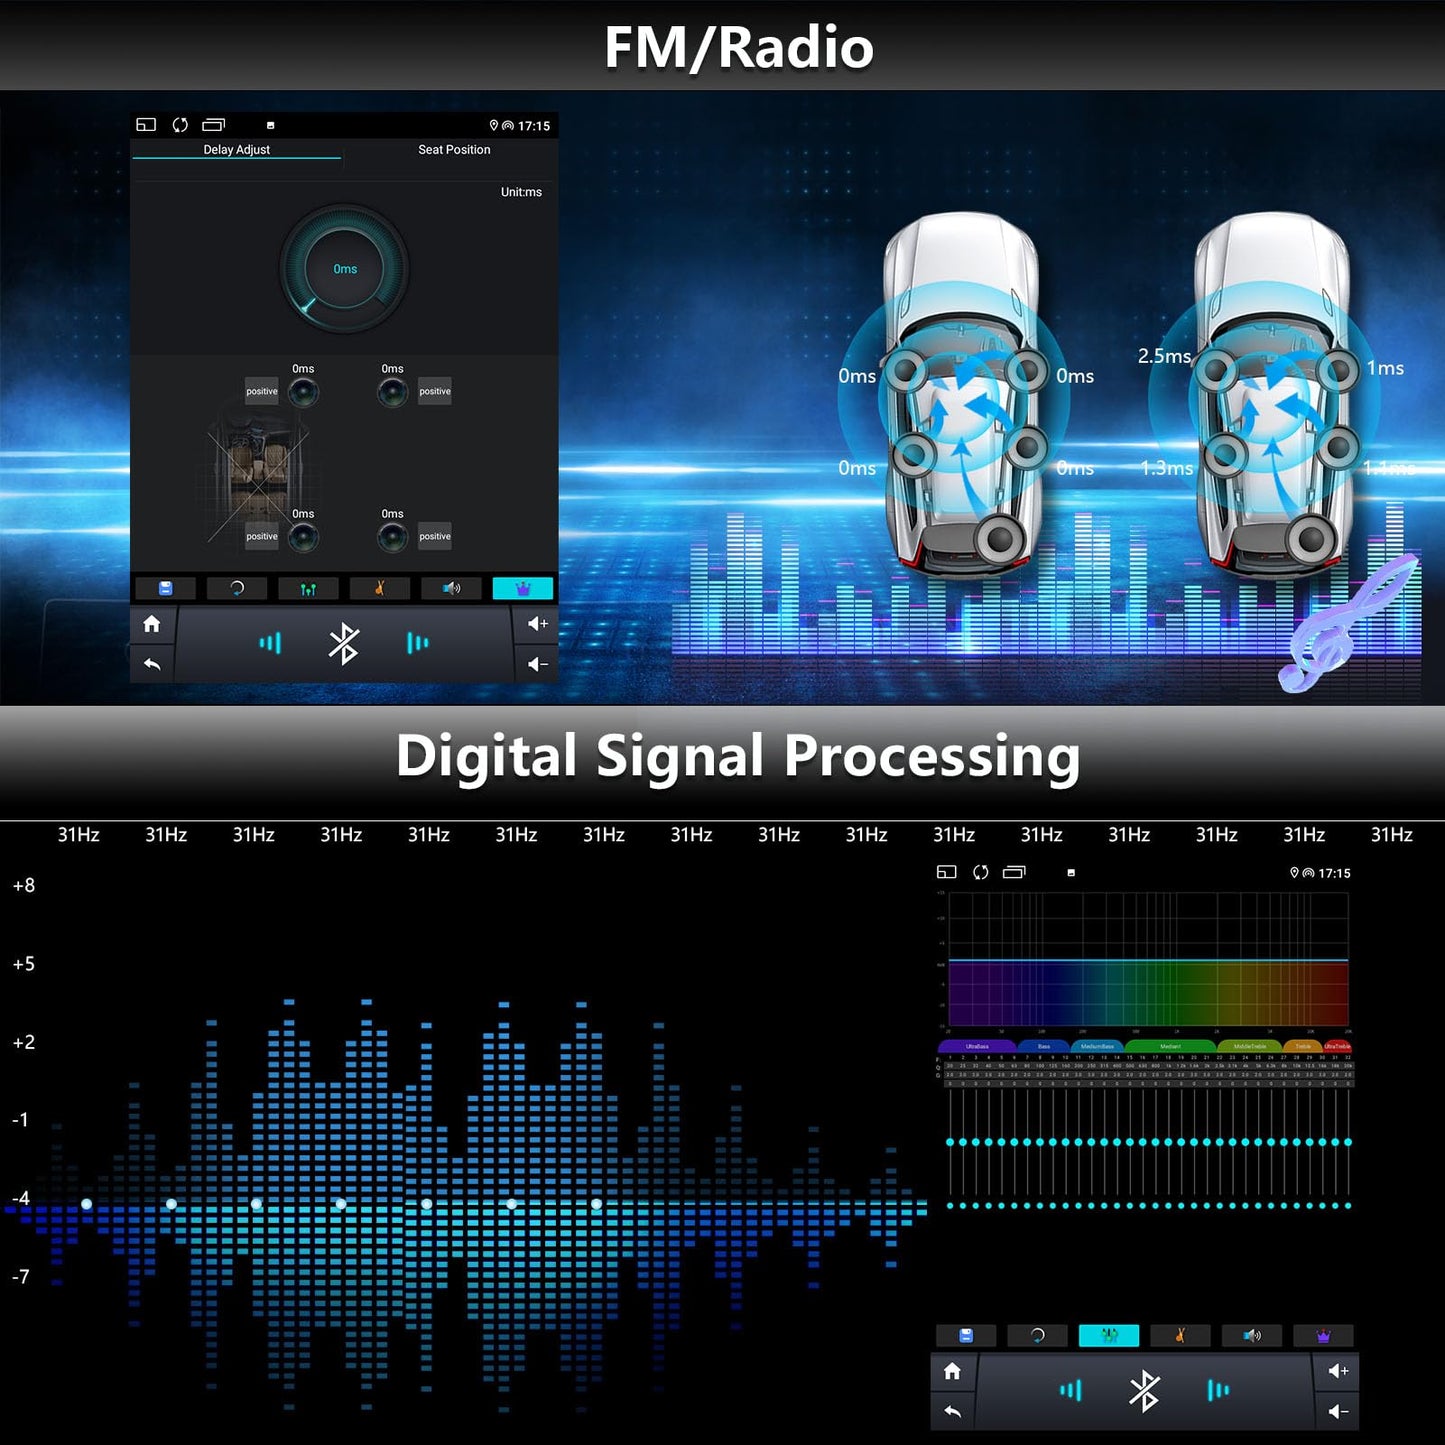Click volume up button on the EQ screen

coord(1338,1371)
